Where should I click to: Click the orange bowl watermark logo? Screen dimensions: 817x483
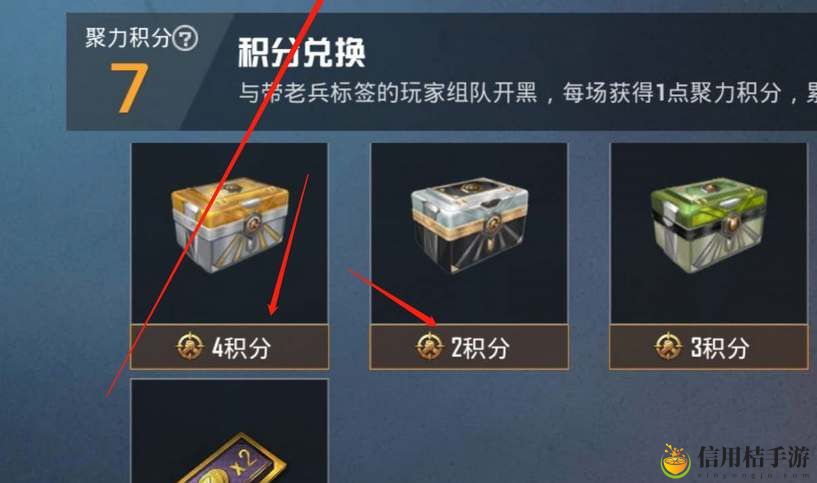click(675, 461)
